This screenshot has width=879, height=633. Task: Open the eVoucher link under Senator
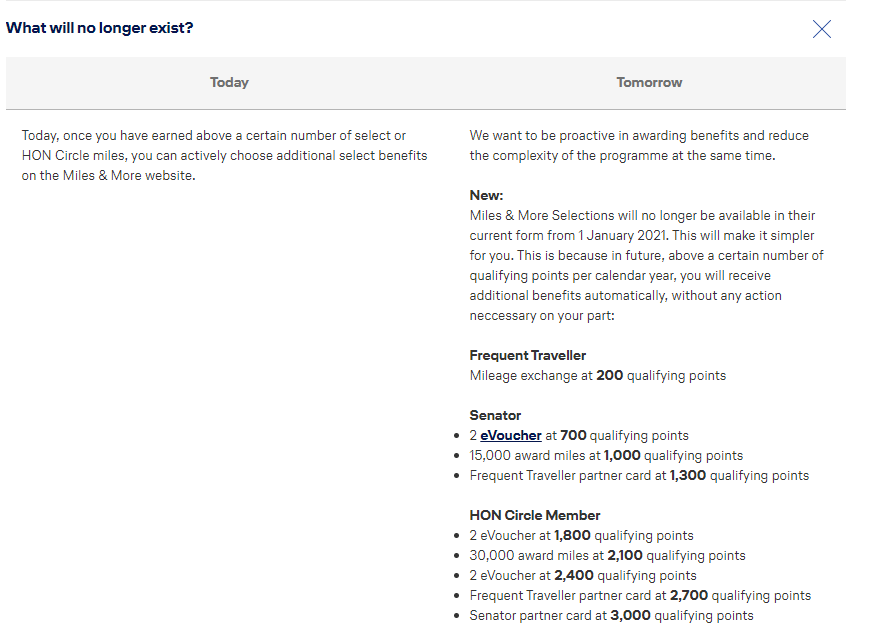tap(511, 435)
